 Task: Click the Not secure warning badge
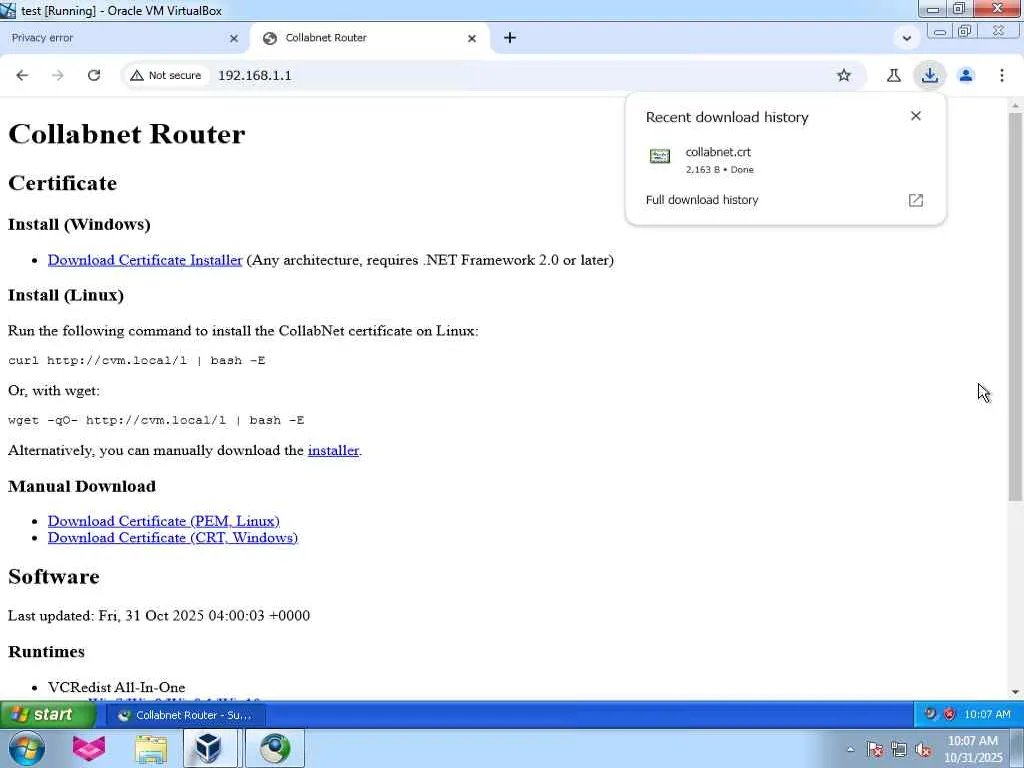click(x=165, y=75)
